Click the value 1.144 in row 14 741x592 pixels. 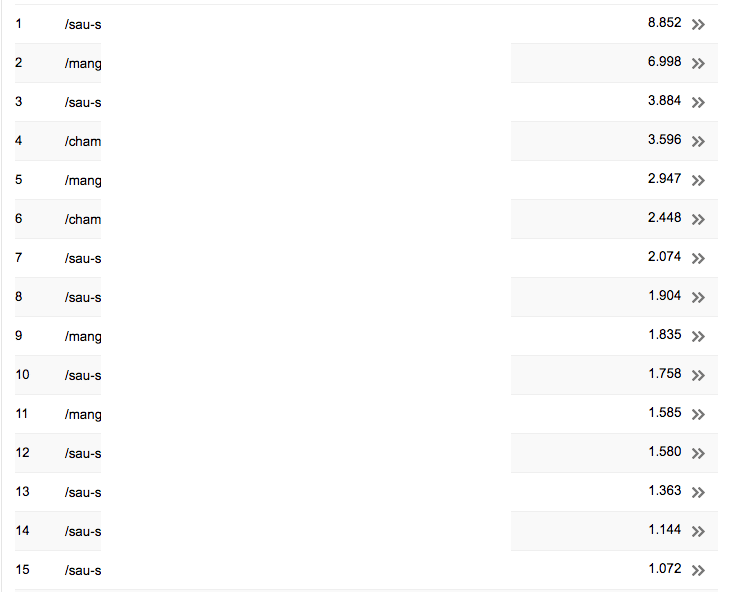pos(664,530)
